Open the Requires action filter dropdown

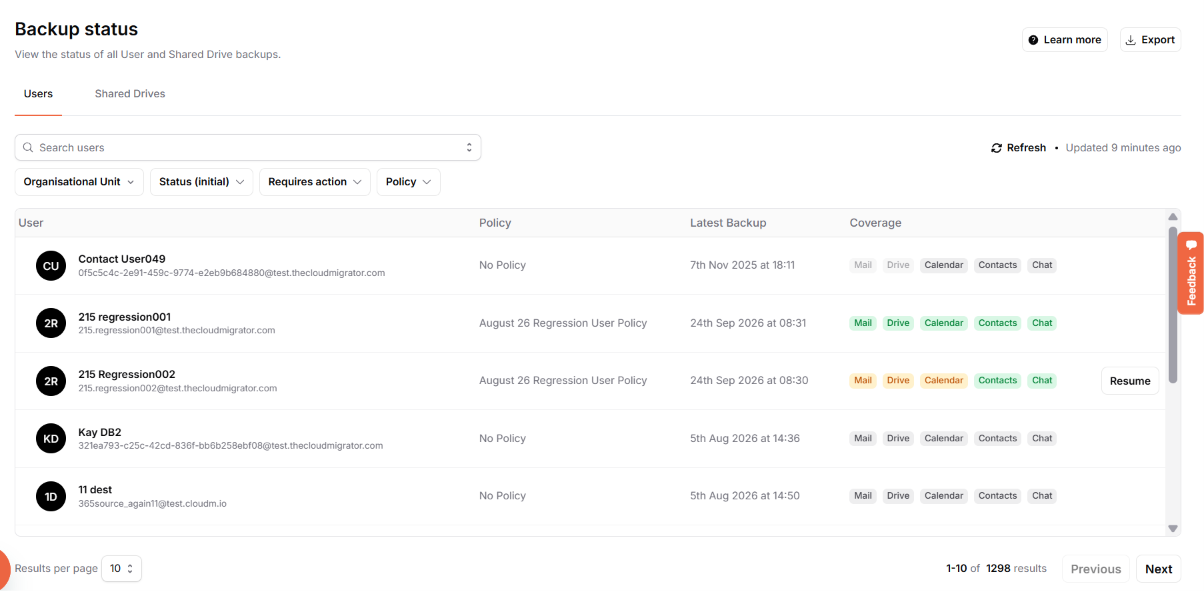(x=315, y=182)
